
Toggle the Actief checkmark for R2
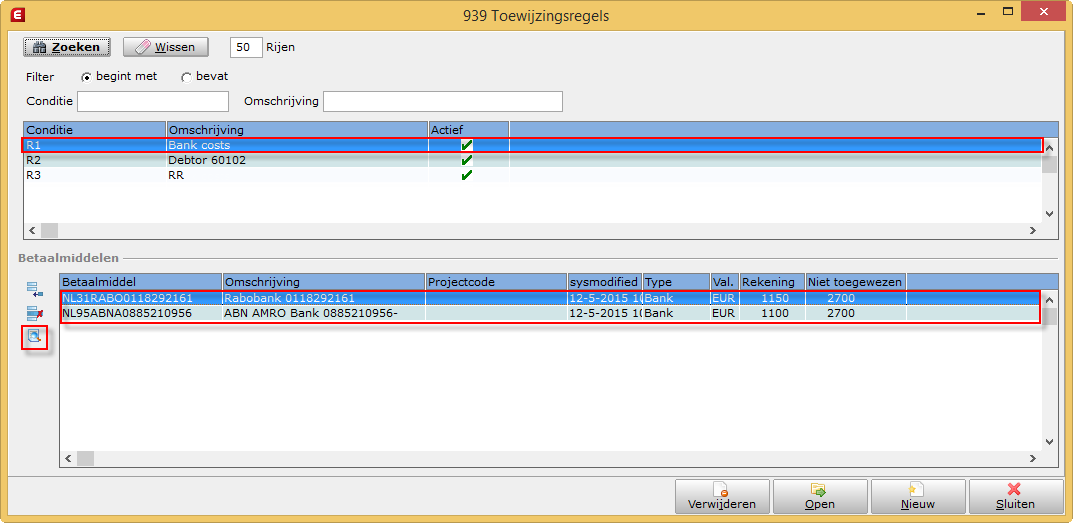click(466, 160)
